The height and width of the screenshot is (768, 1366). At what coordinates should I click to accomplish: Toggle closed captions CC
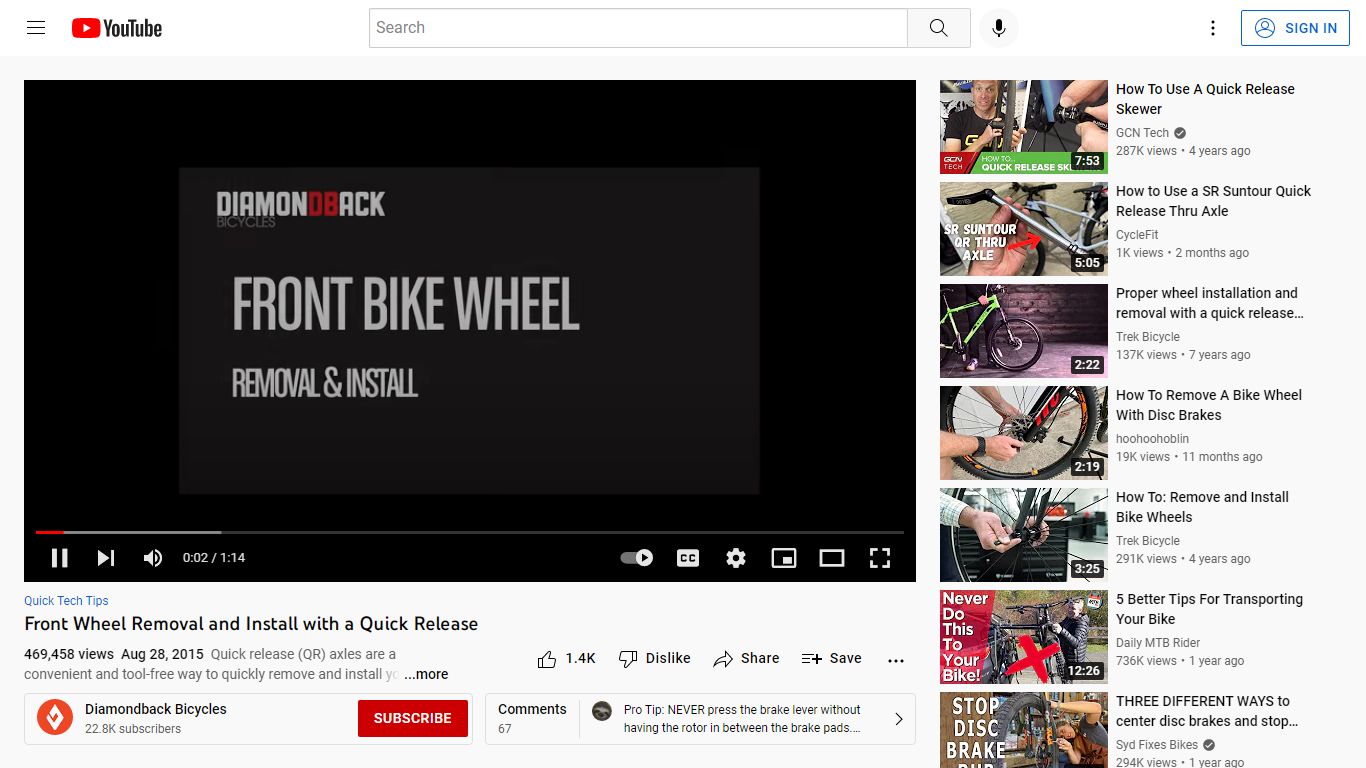coord(688,558)
